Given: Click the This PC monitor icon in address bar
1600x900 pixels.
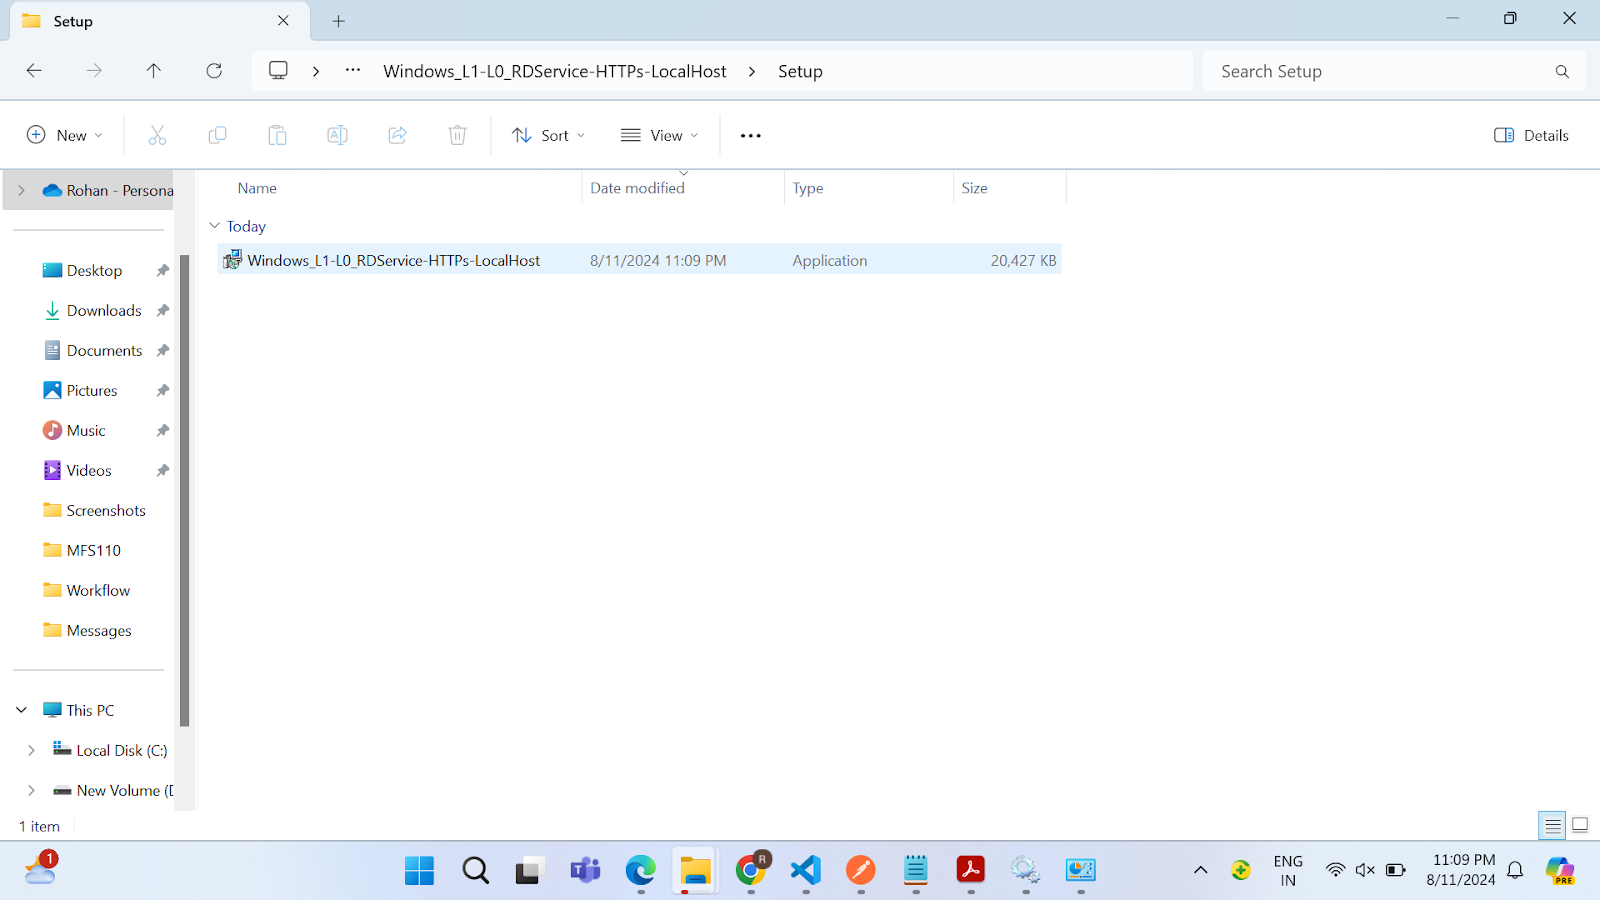Looking at the screenshot, I should coord(278,71).
